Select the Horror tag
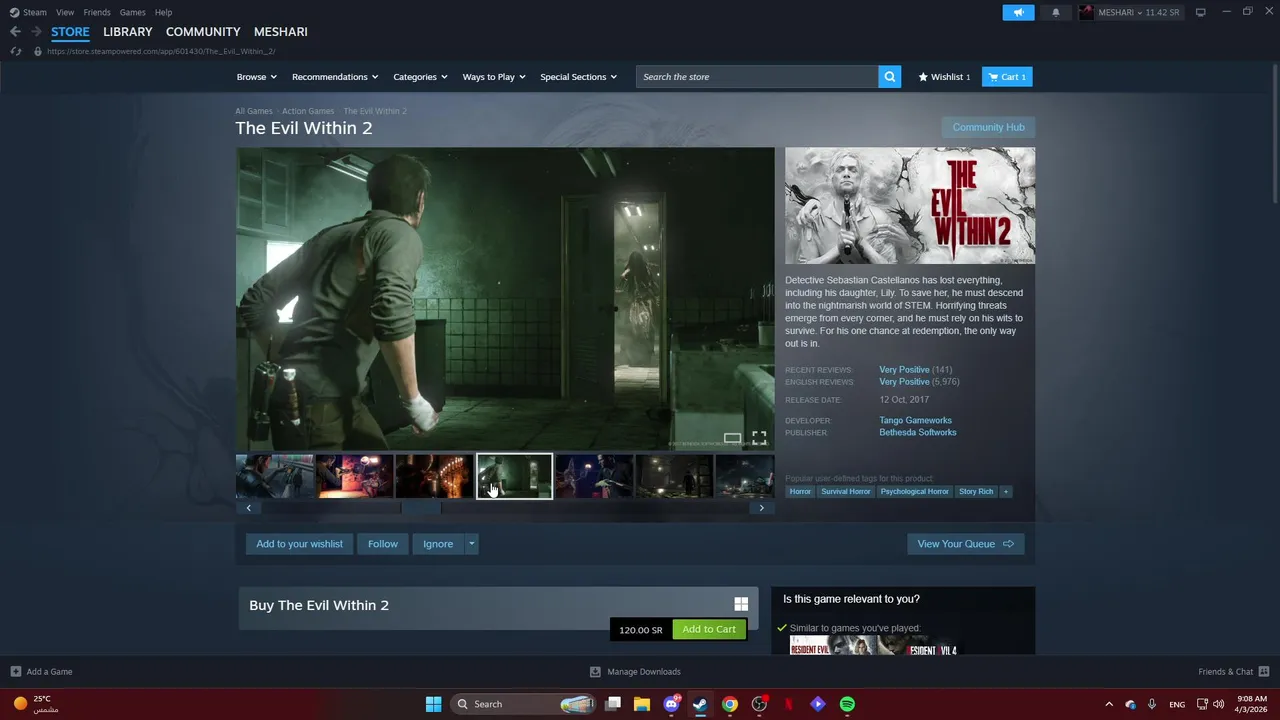Screen dimensions: 1280x720 (800, 492)
